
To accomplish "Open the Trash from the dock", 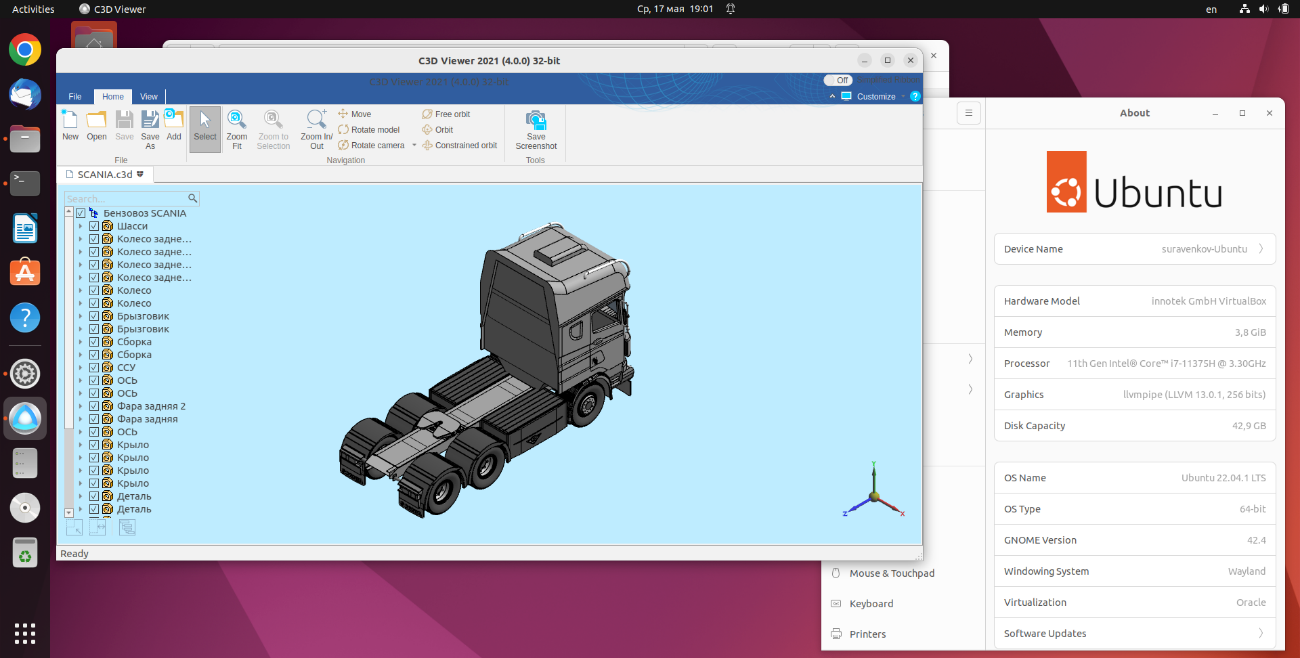I will click(x=25, y=551).
